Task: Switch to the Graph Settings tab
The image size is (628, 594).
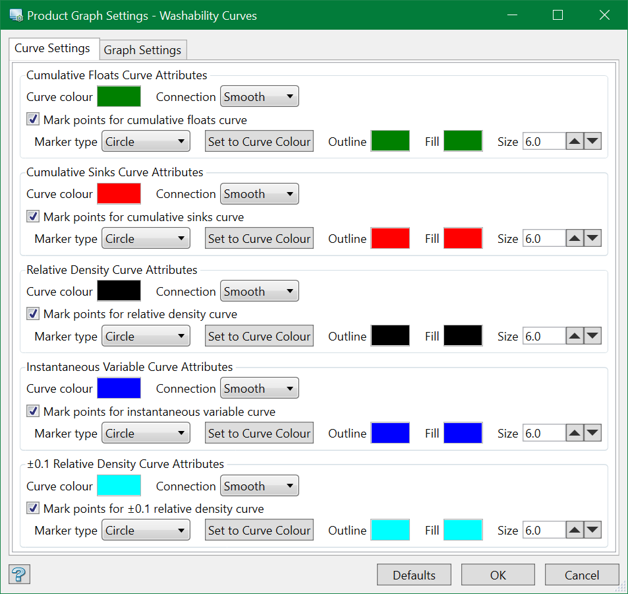Action: pos(143,50)
